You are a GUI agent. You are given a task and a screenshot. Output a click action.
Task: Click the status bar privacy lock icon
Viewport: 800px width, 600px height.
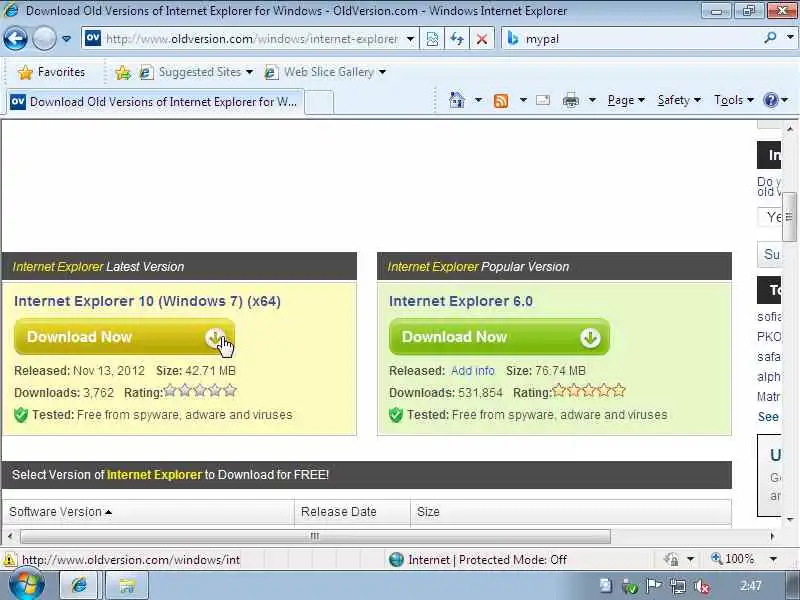(671, 560)
